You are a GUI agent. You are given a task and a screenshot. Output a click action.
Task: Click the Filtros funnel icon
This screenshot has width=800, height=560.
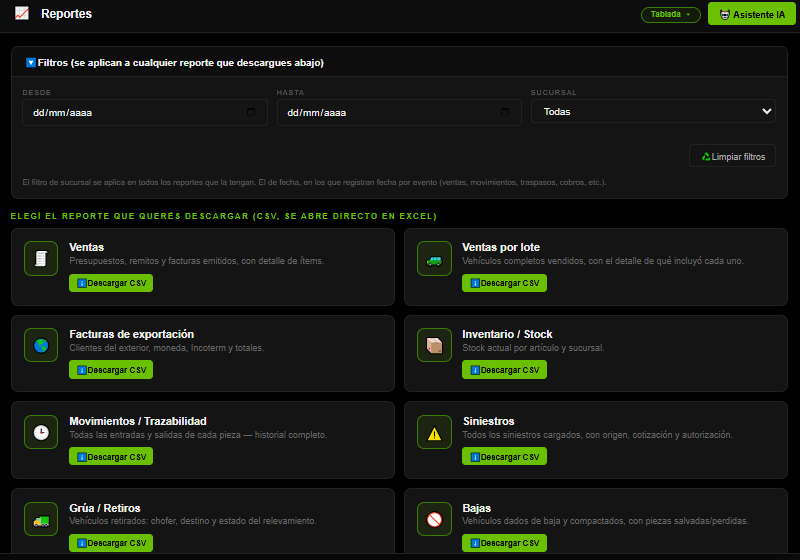click(31, 63)
